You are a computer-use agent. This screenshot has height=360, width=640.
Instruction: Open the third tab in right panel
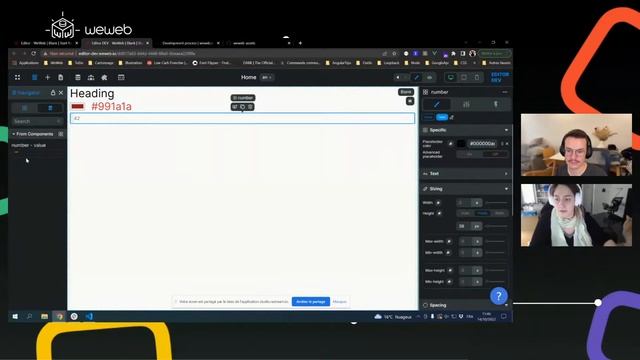click(496, 104)
